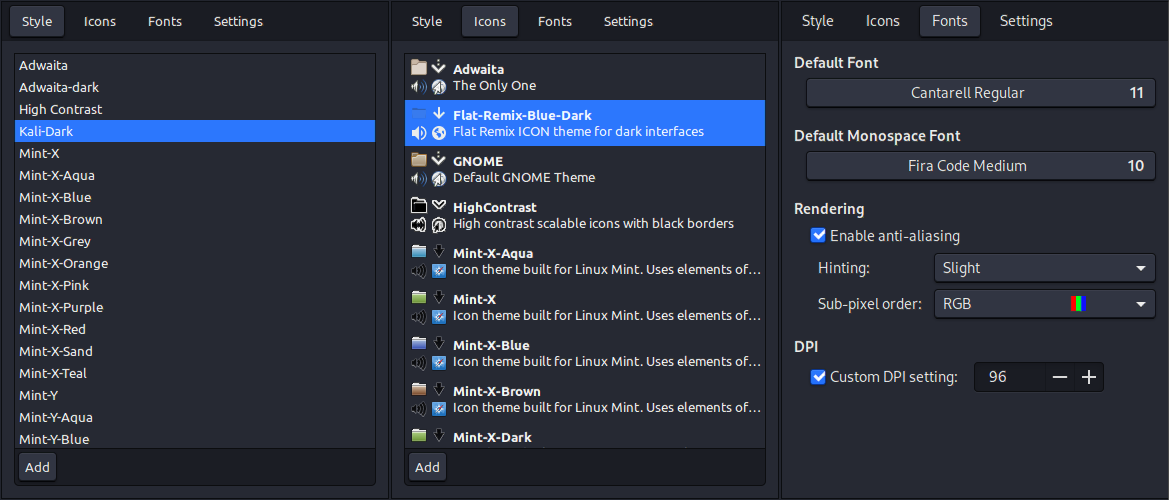This screenshot has height=500, width=1169.
Task: Toggle Custom DPI setting checkbox
Action: [819, 377]
